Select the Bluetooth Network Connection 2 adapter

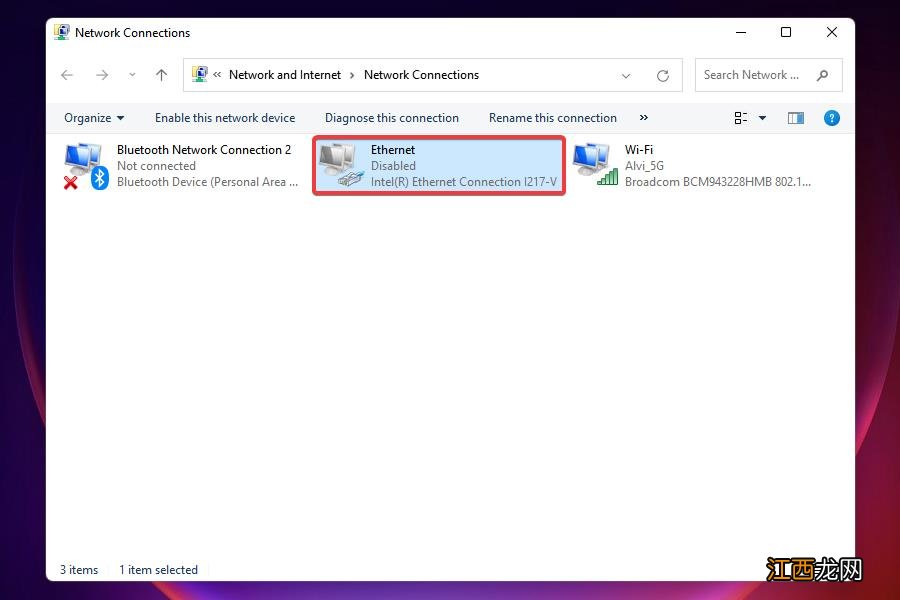pos(180,166)
